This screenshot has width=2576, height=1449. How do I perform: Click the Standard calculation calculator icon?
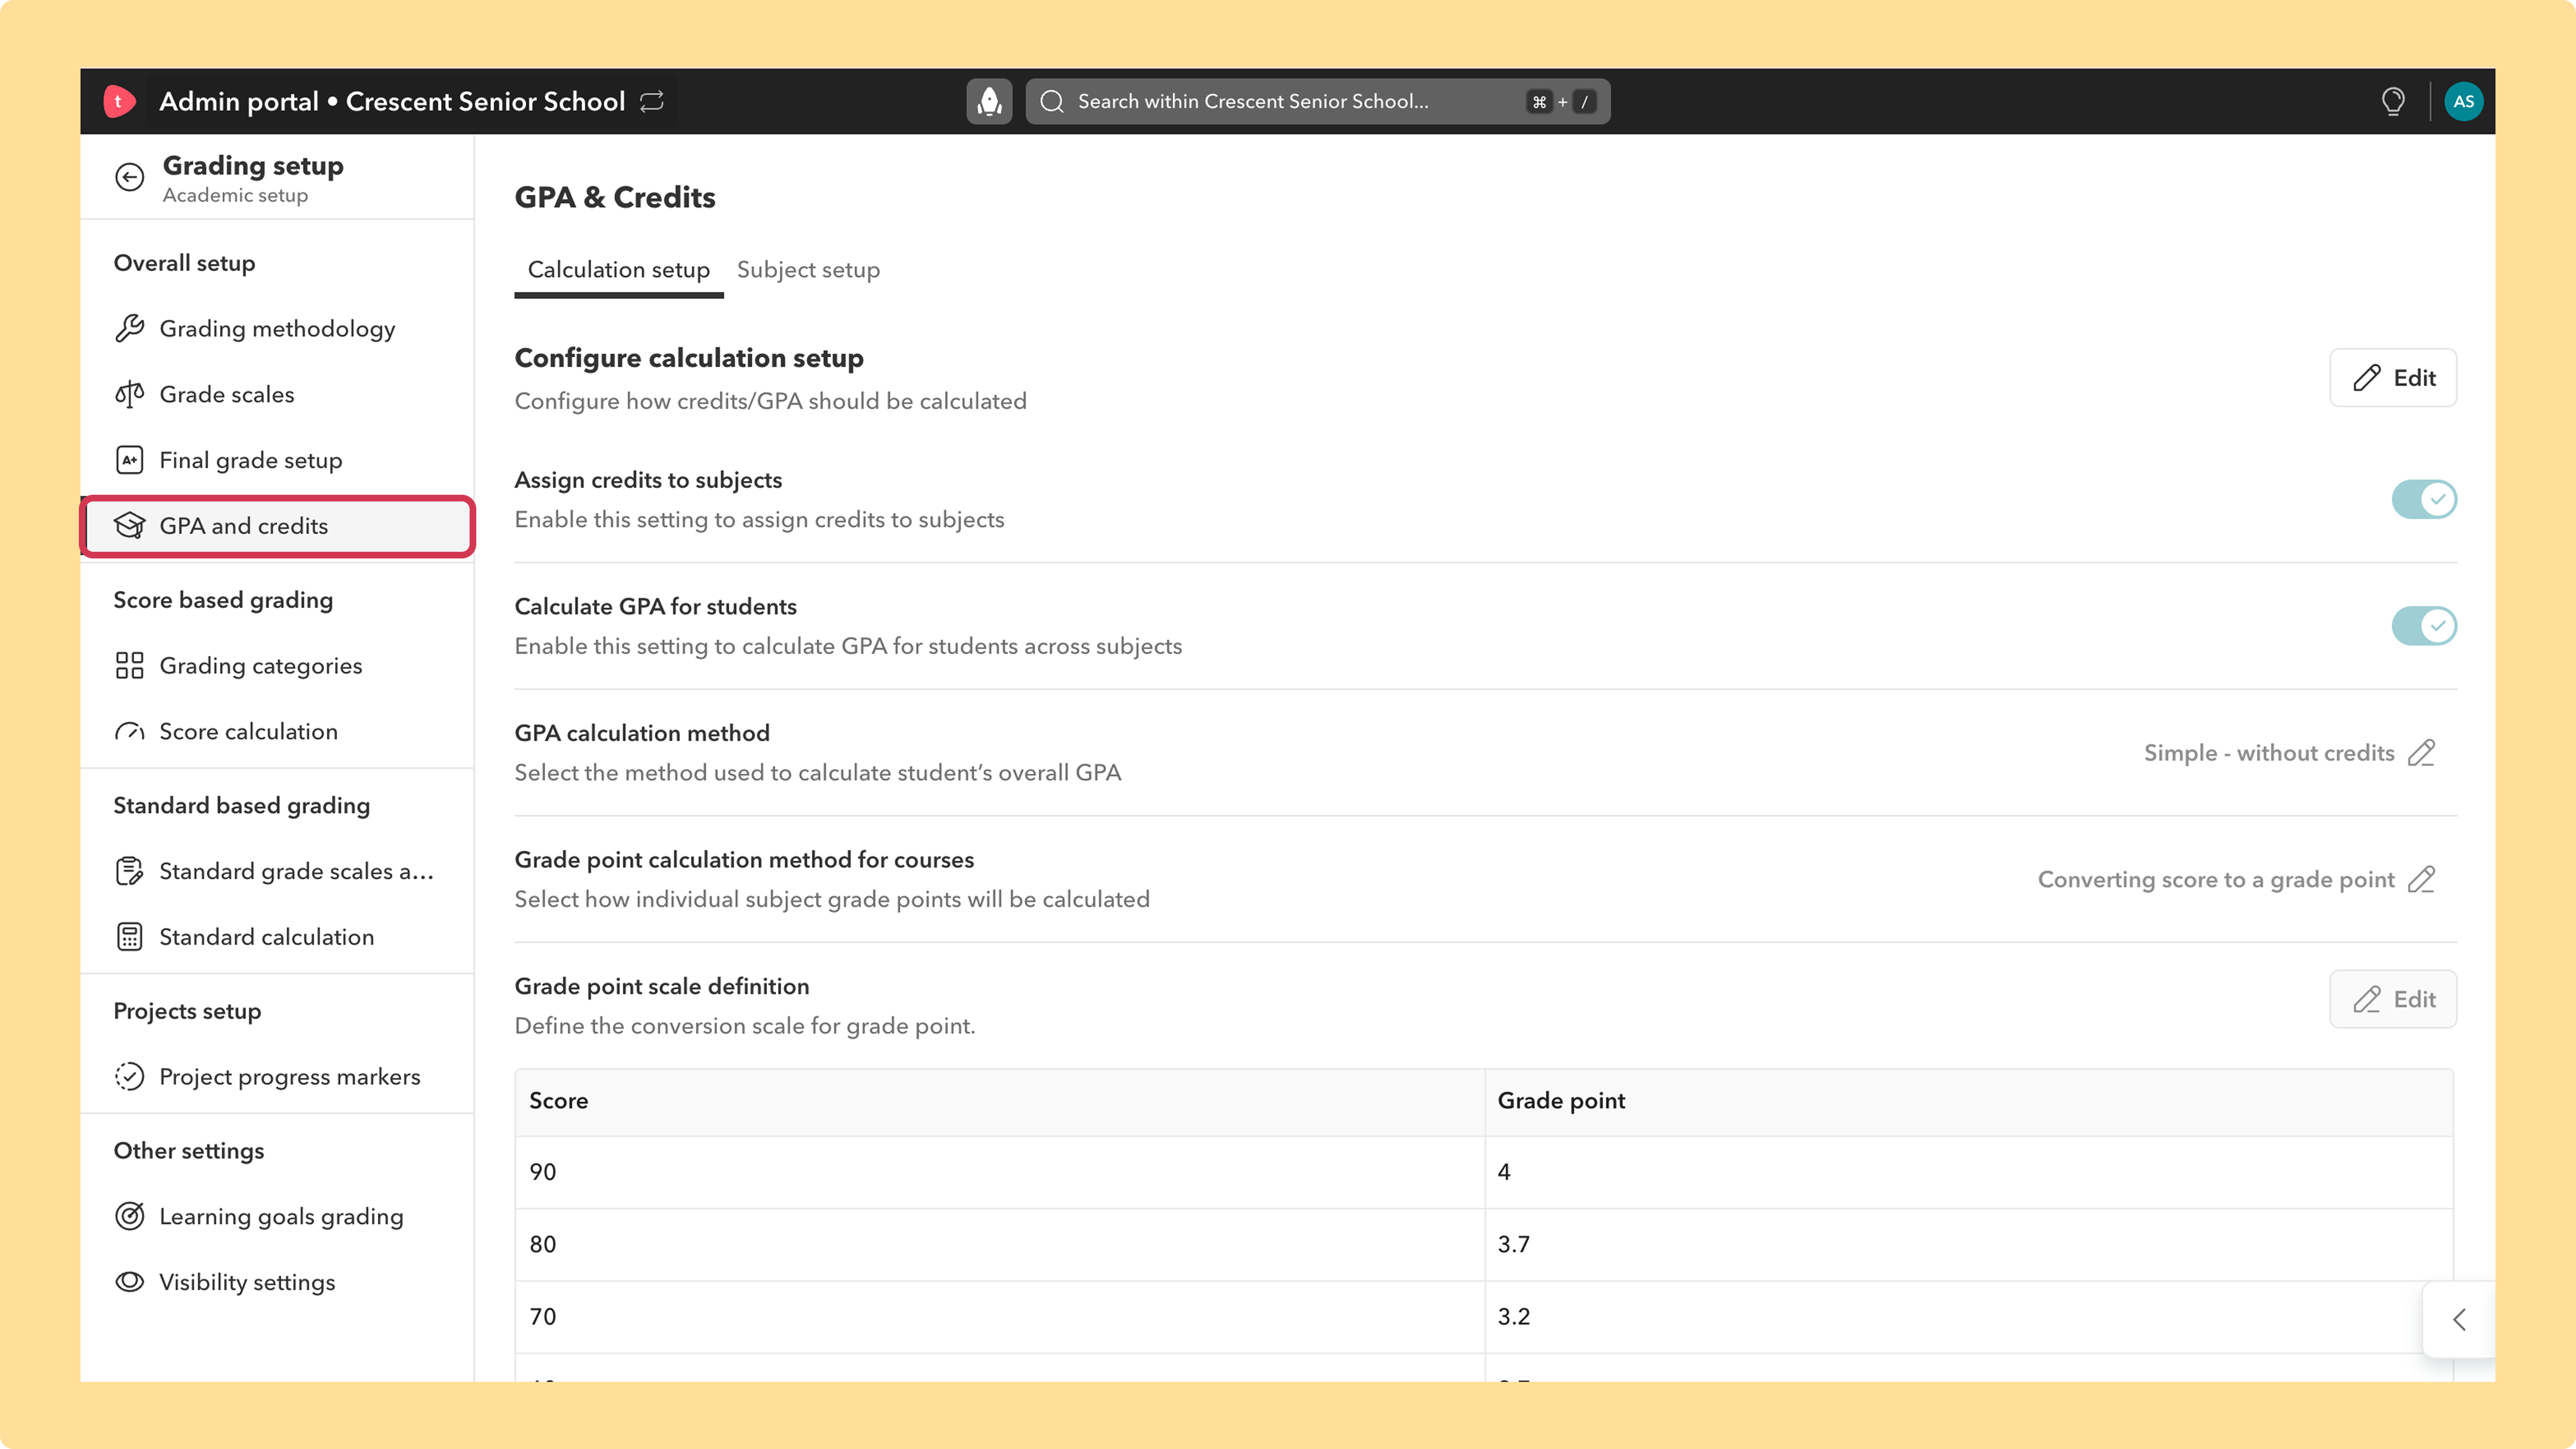coord(129,937)
